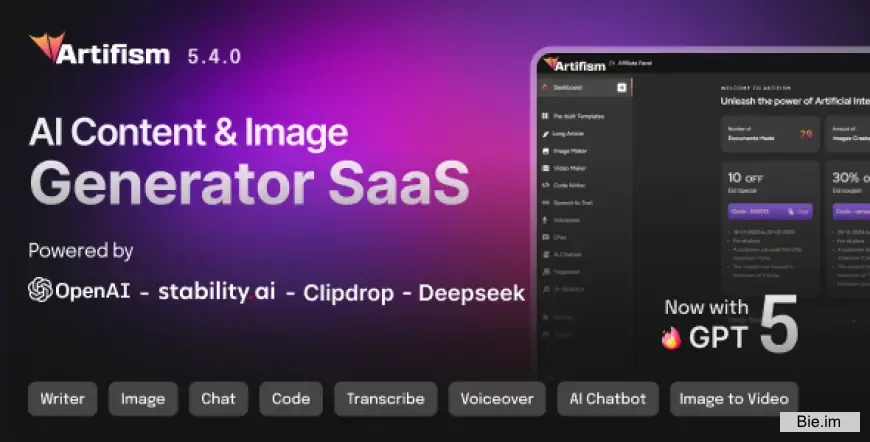Screen dimensions: 870x442
Task: Click the Pre-built Templates grid icon
Action: (x=545, y=116)
